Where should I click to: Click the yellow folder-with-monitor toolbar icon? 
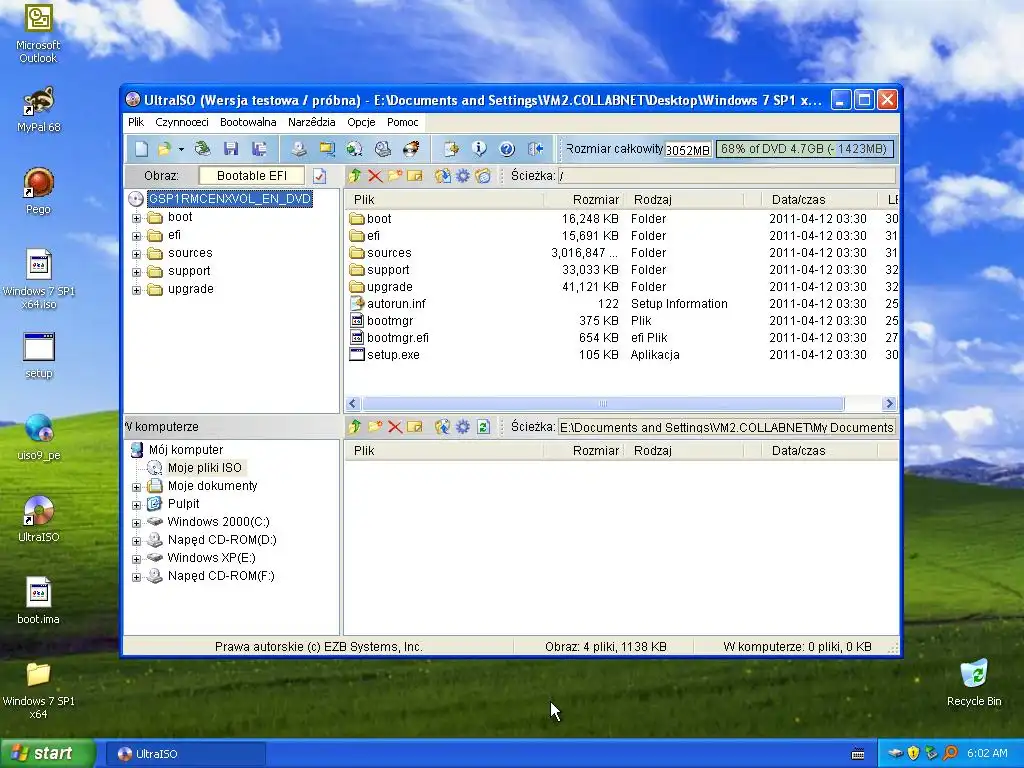pyautogui.click(x=327, y=149)
